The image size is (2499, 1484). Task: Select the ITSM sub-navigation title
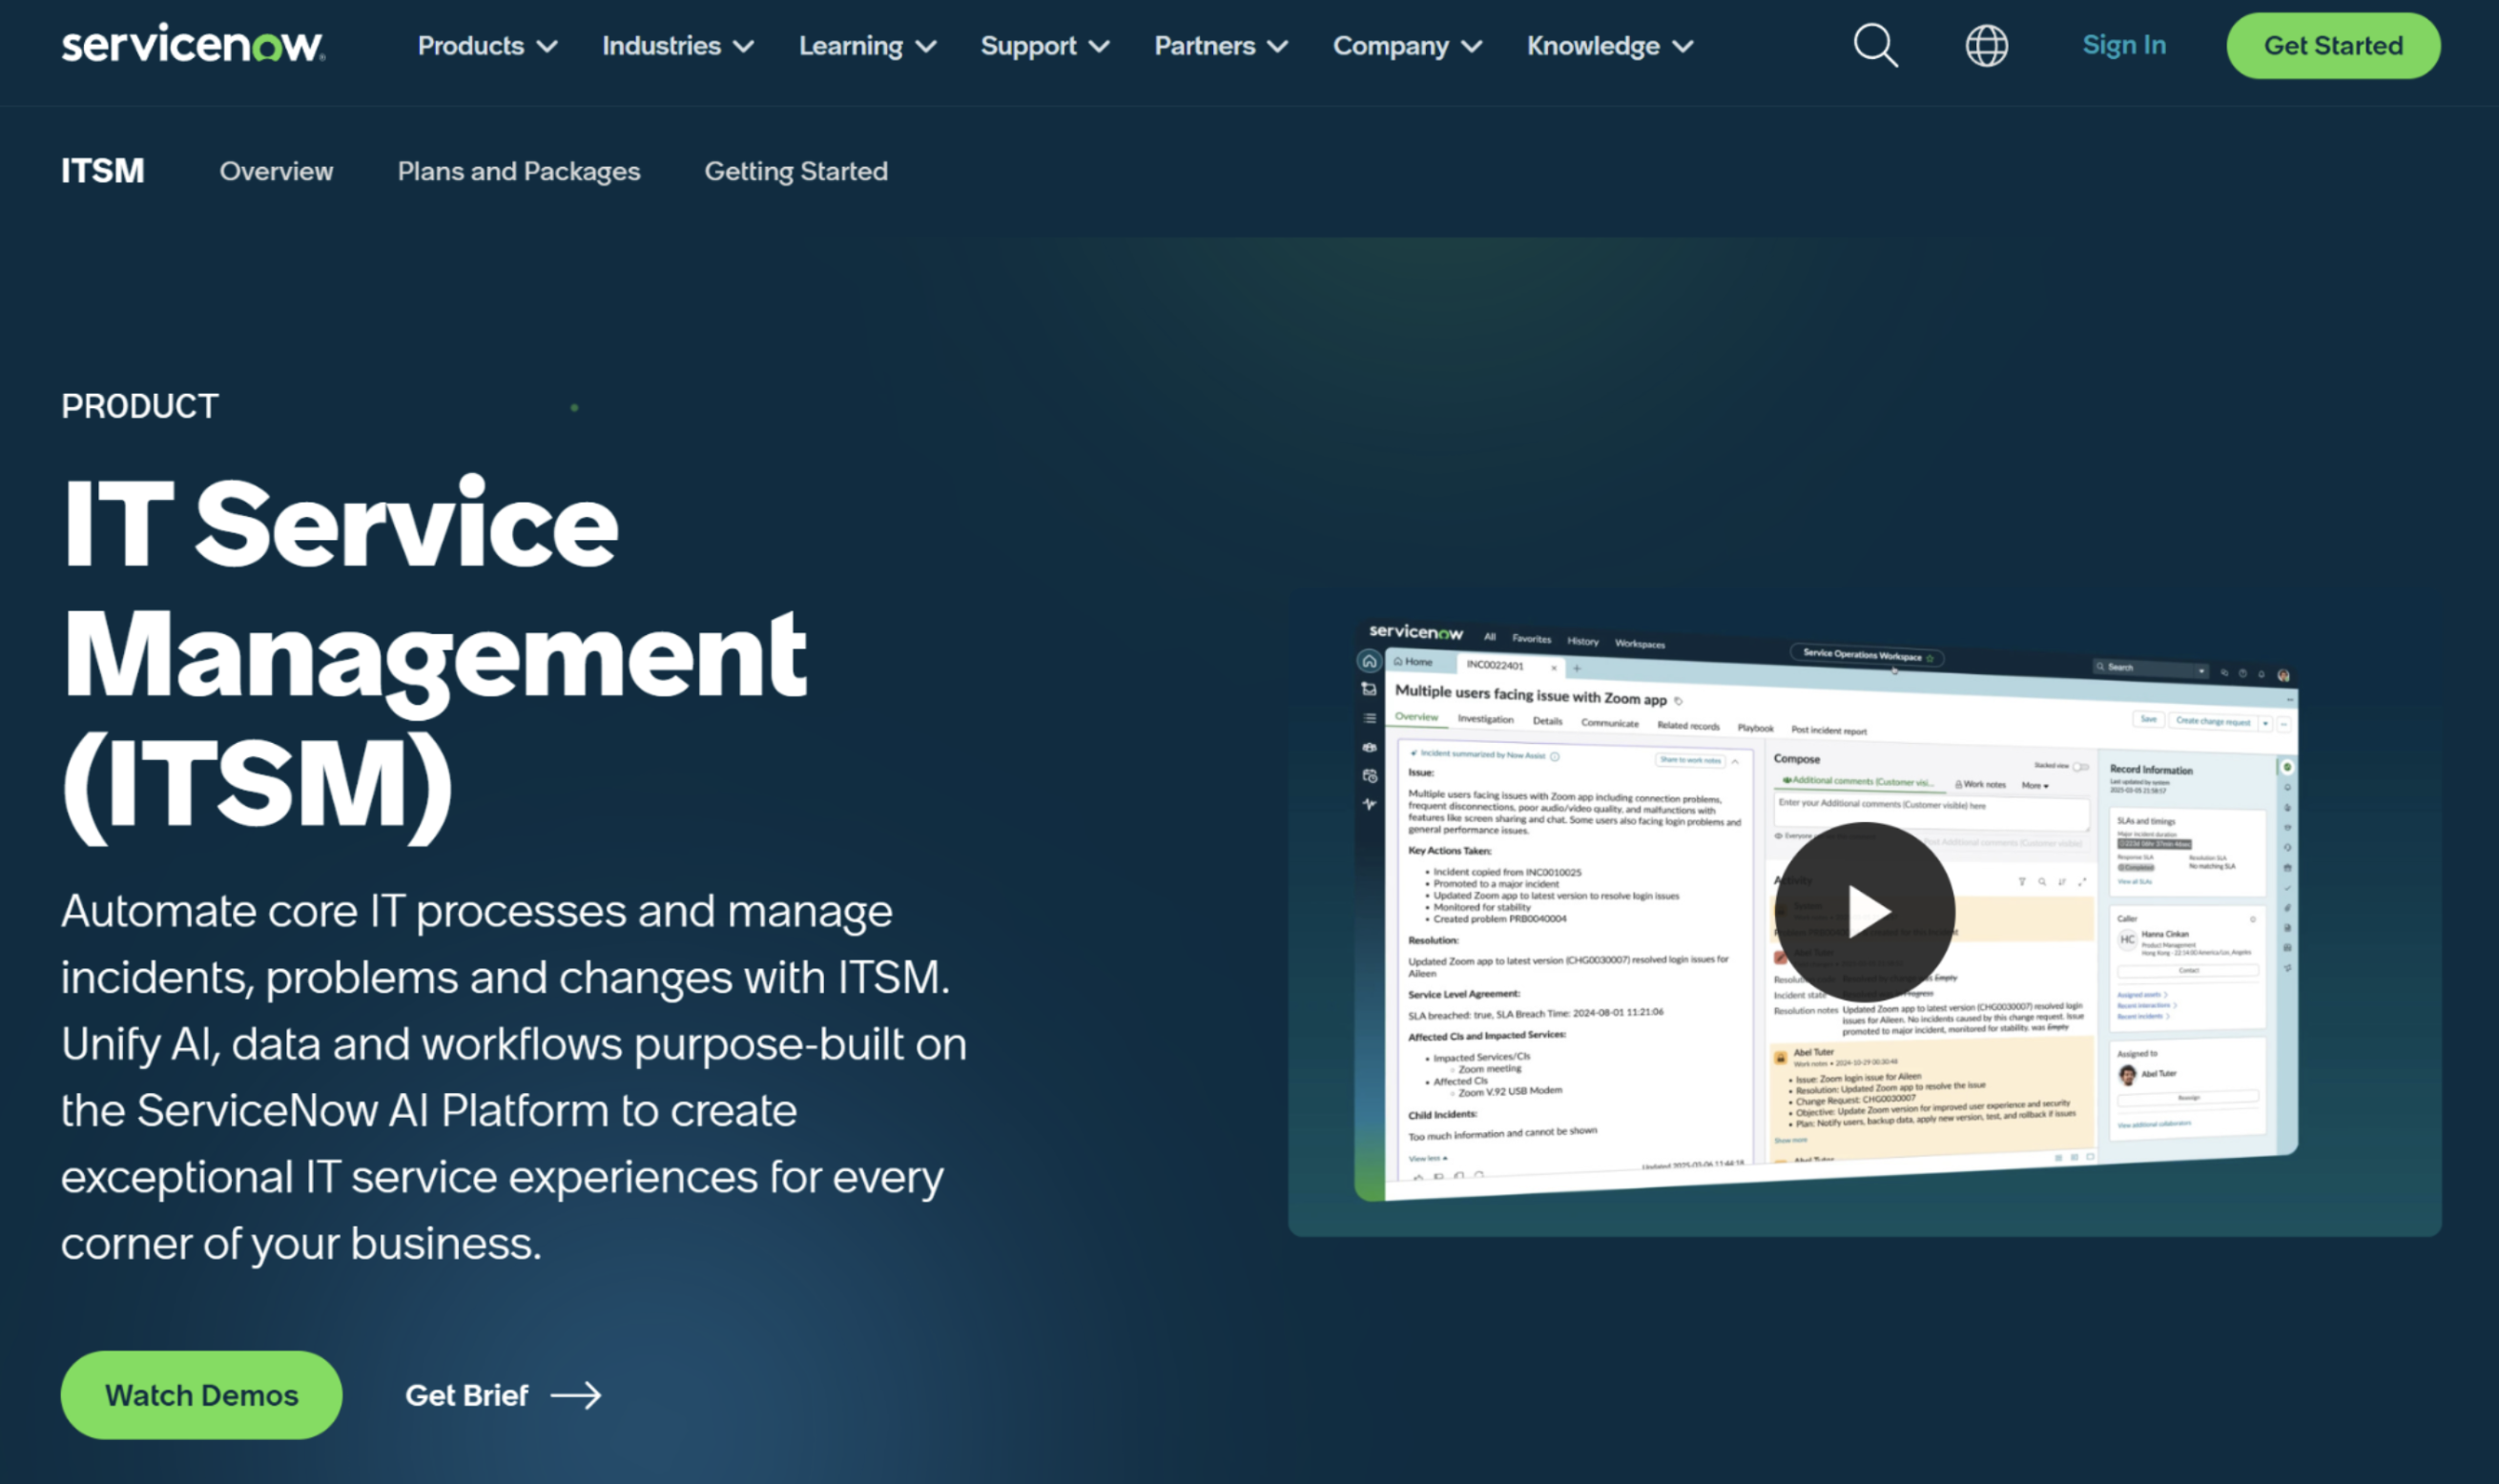[103, 171]
